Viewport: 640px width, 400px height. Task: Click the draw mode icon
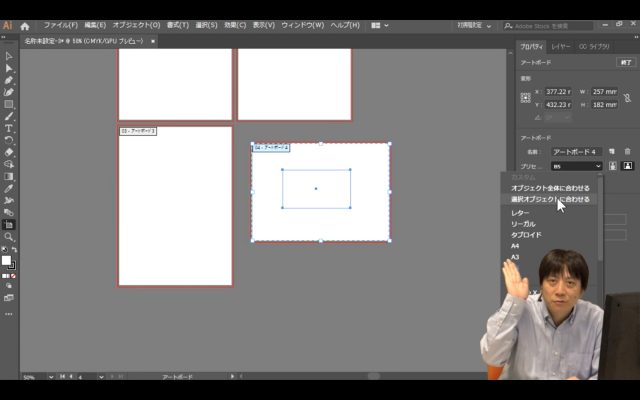click(x=9, y=286)
